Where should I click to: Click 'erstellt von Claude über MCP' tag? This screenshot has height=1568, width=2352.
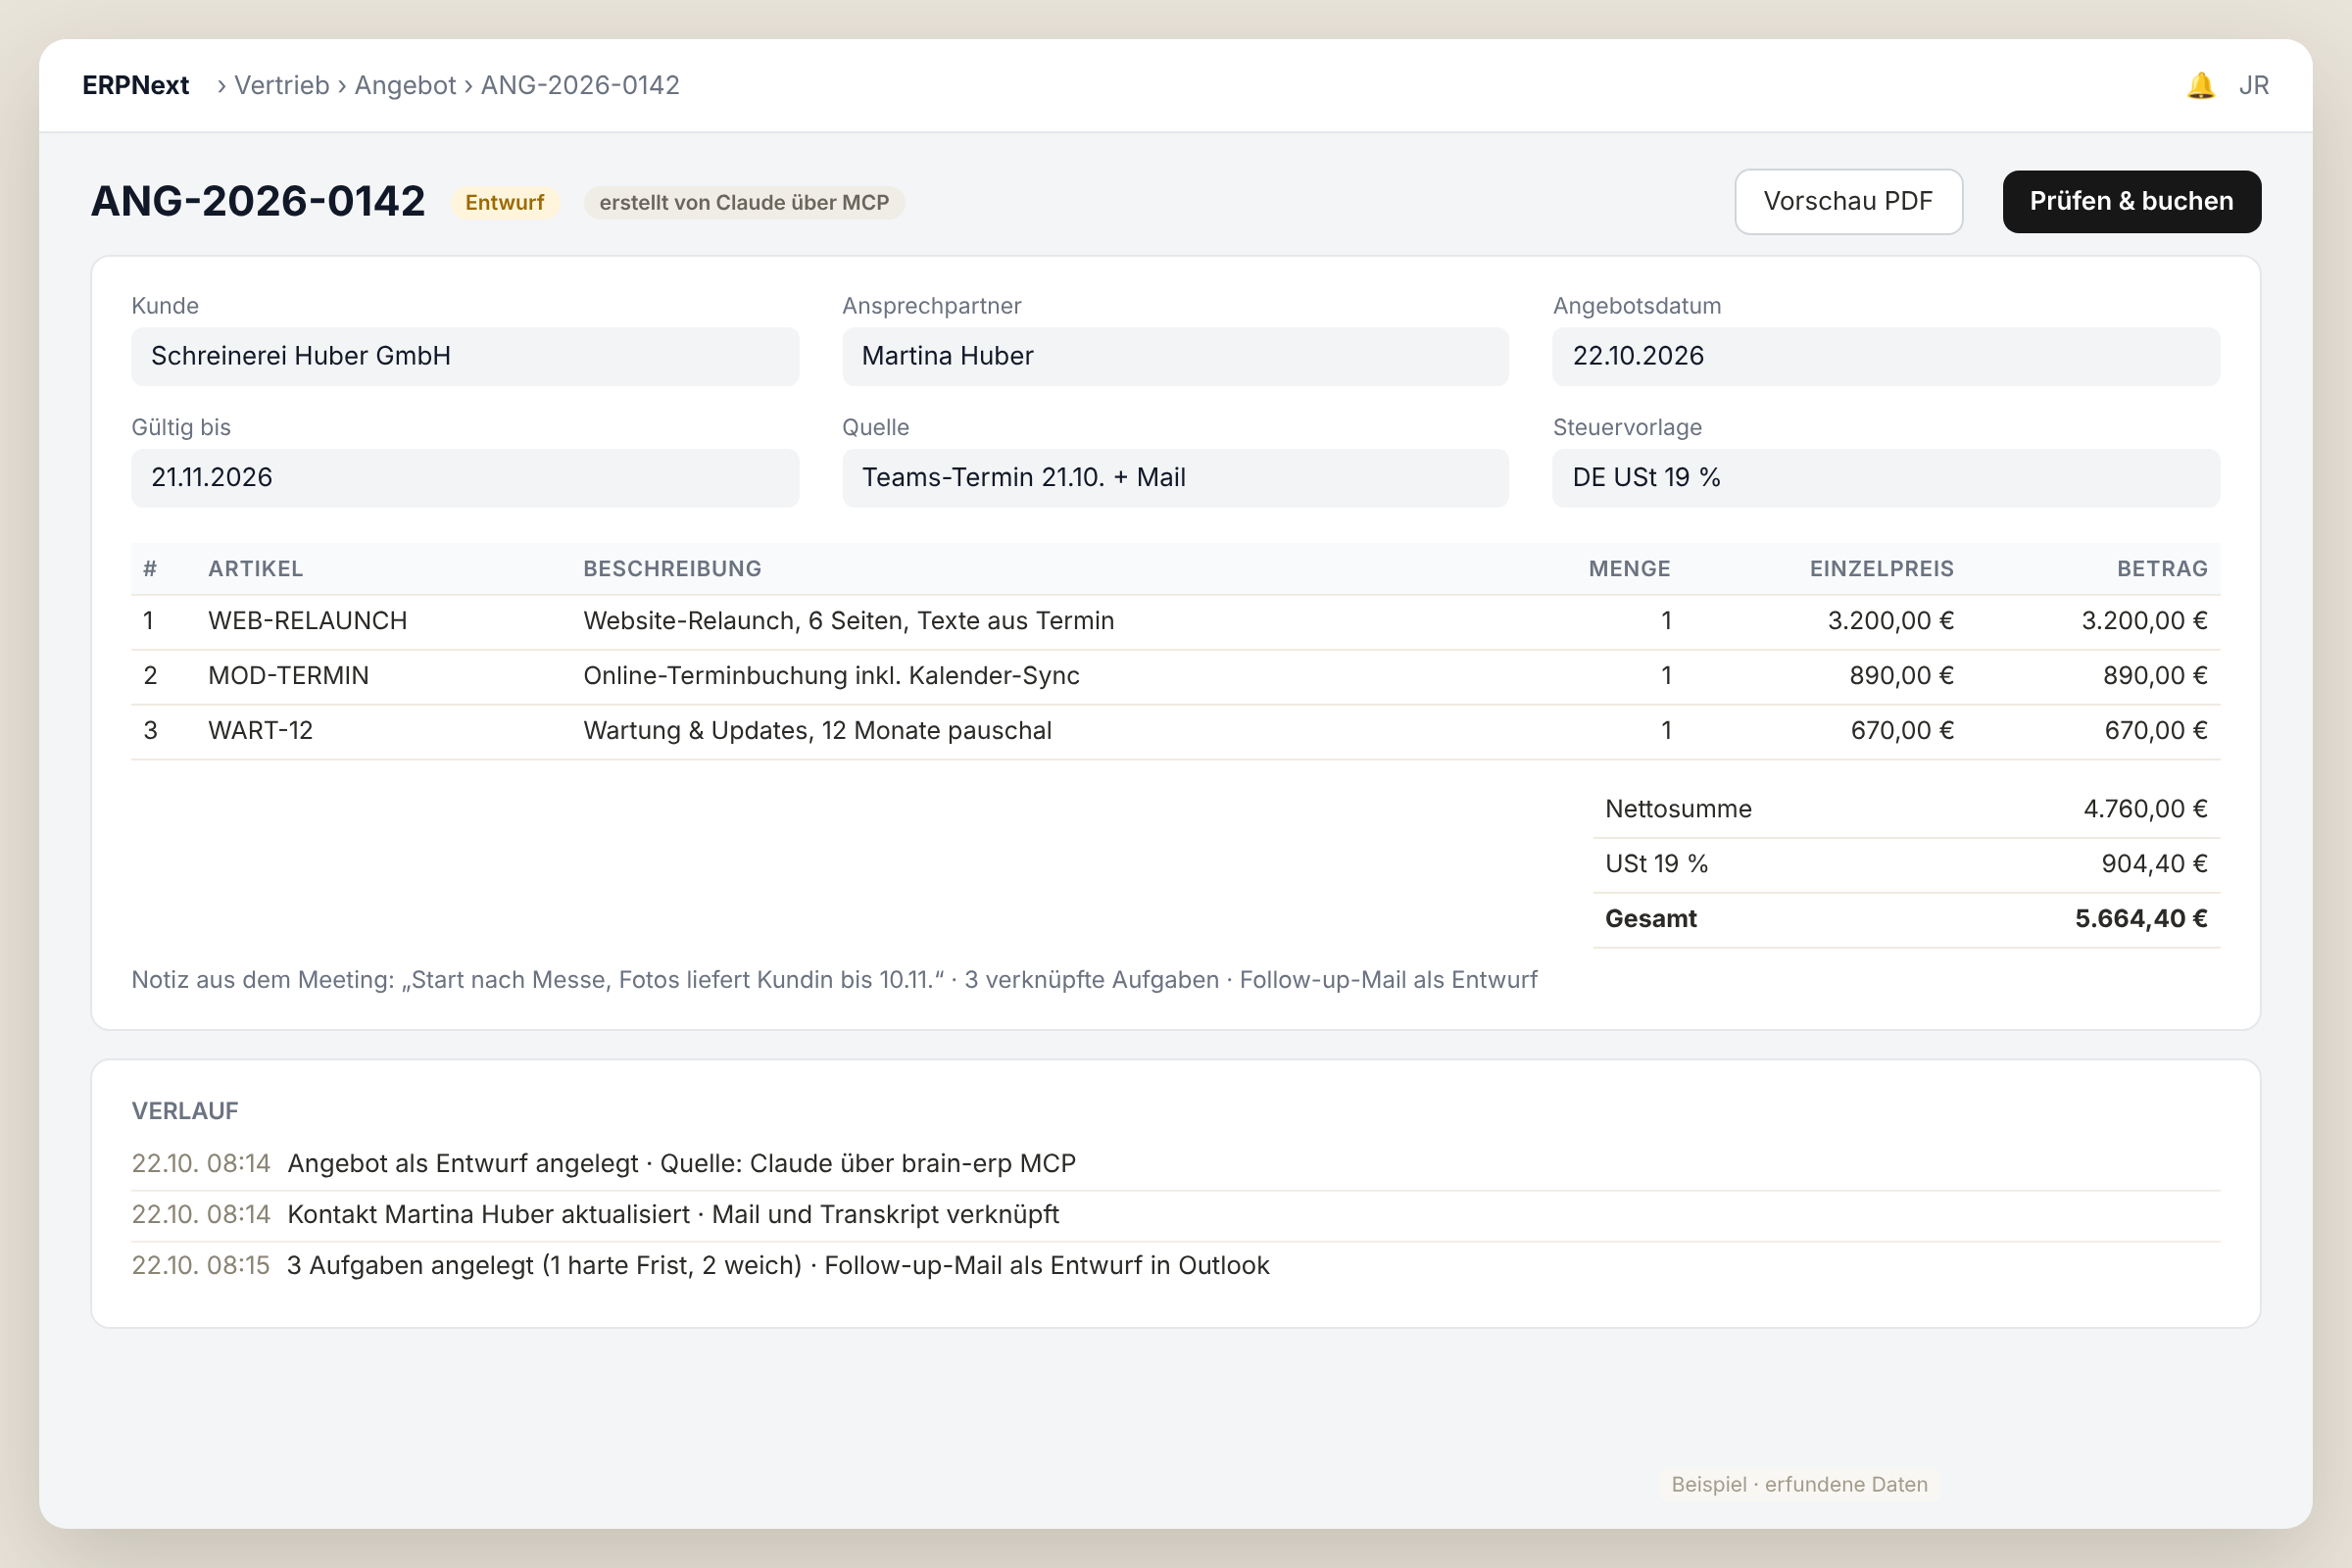click(744, 203)
